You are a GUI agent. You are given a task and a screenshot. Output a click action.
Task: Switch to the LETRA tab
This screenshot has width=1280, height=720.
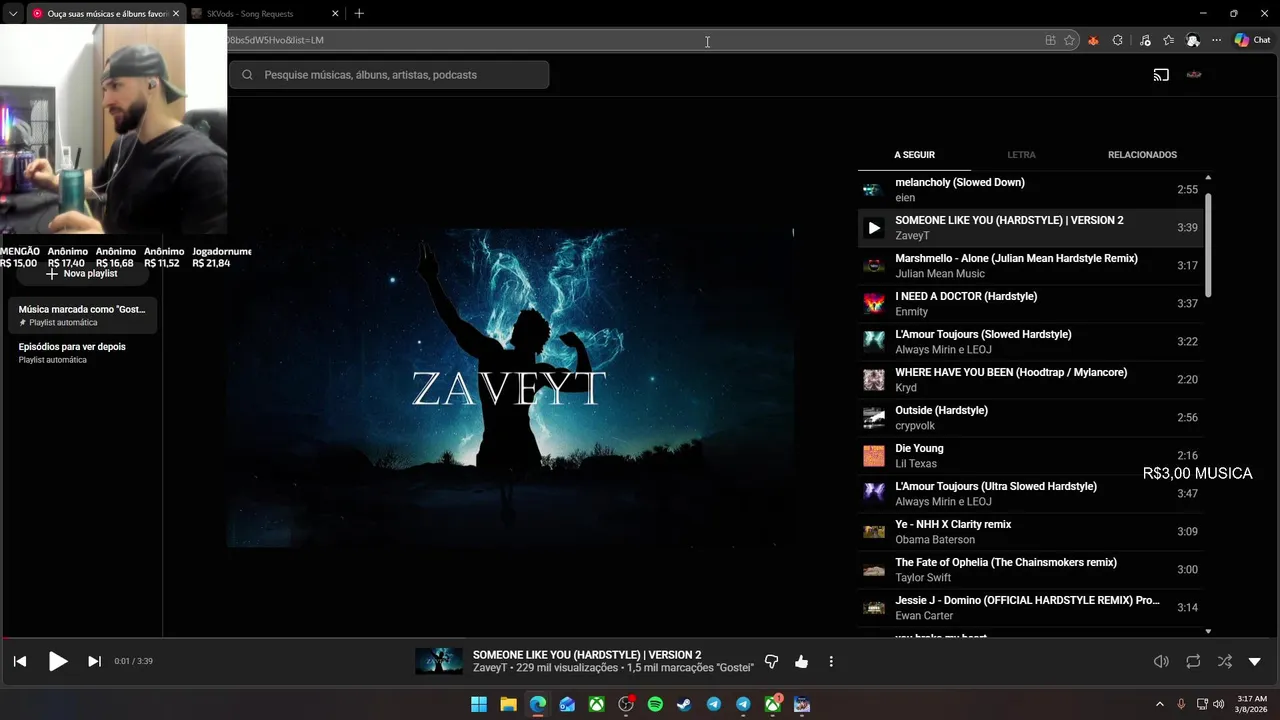coord(1021,155)
